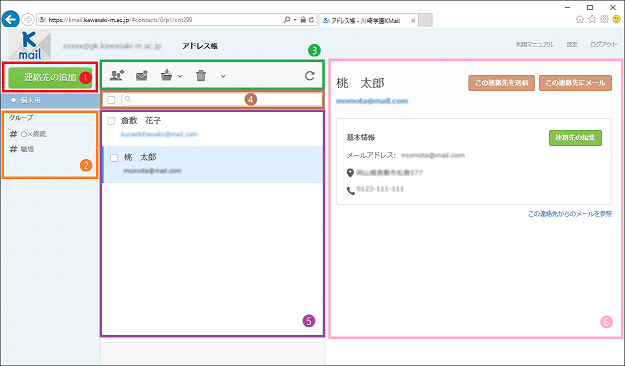Select the personal address book entry
Viewport: 625px width, 366px height.
click(x=50, y=100)
